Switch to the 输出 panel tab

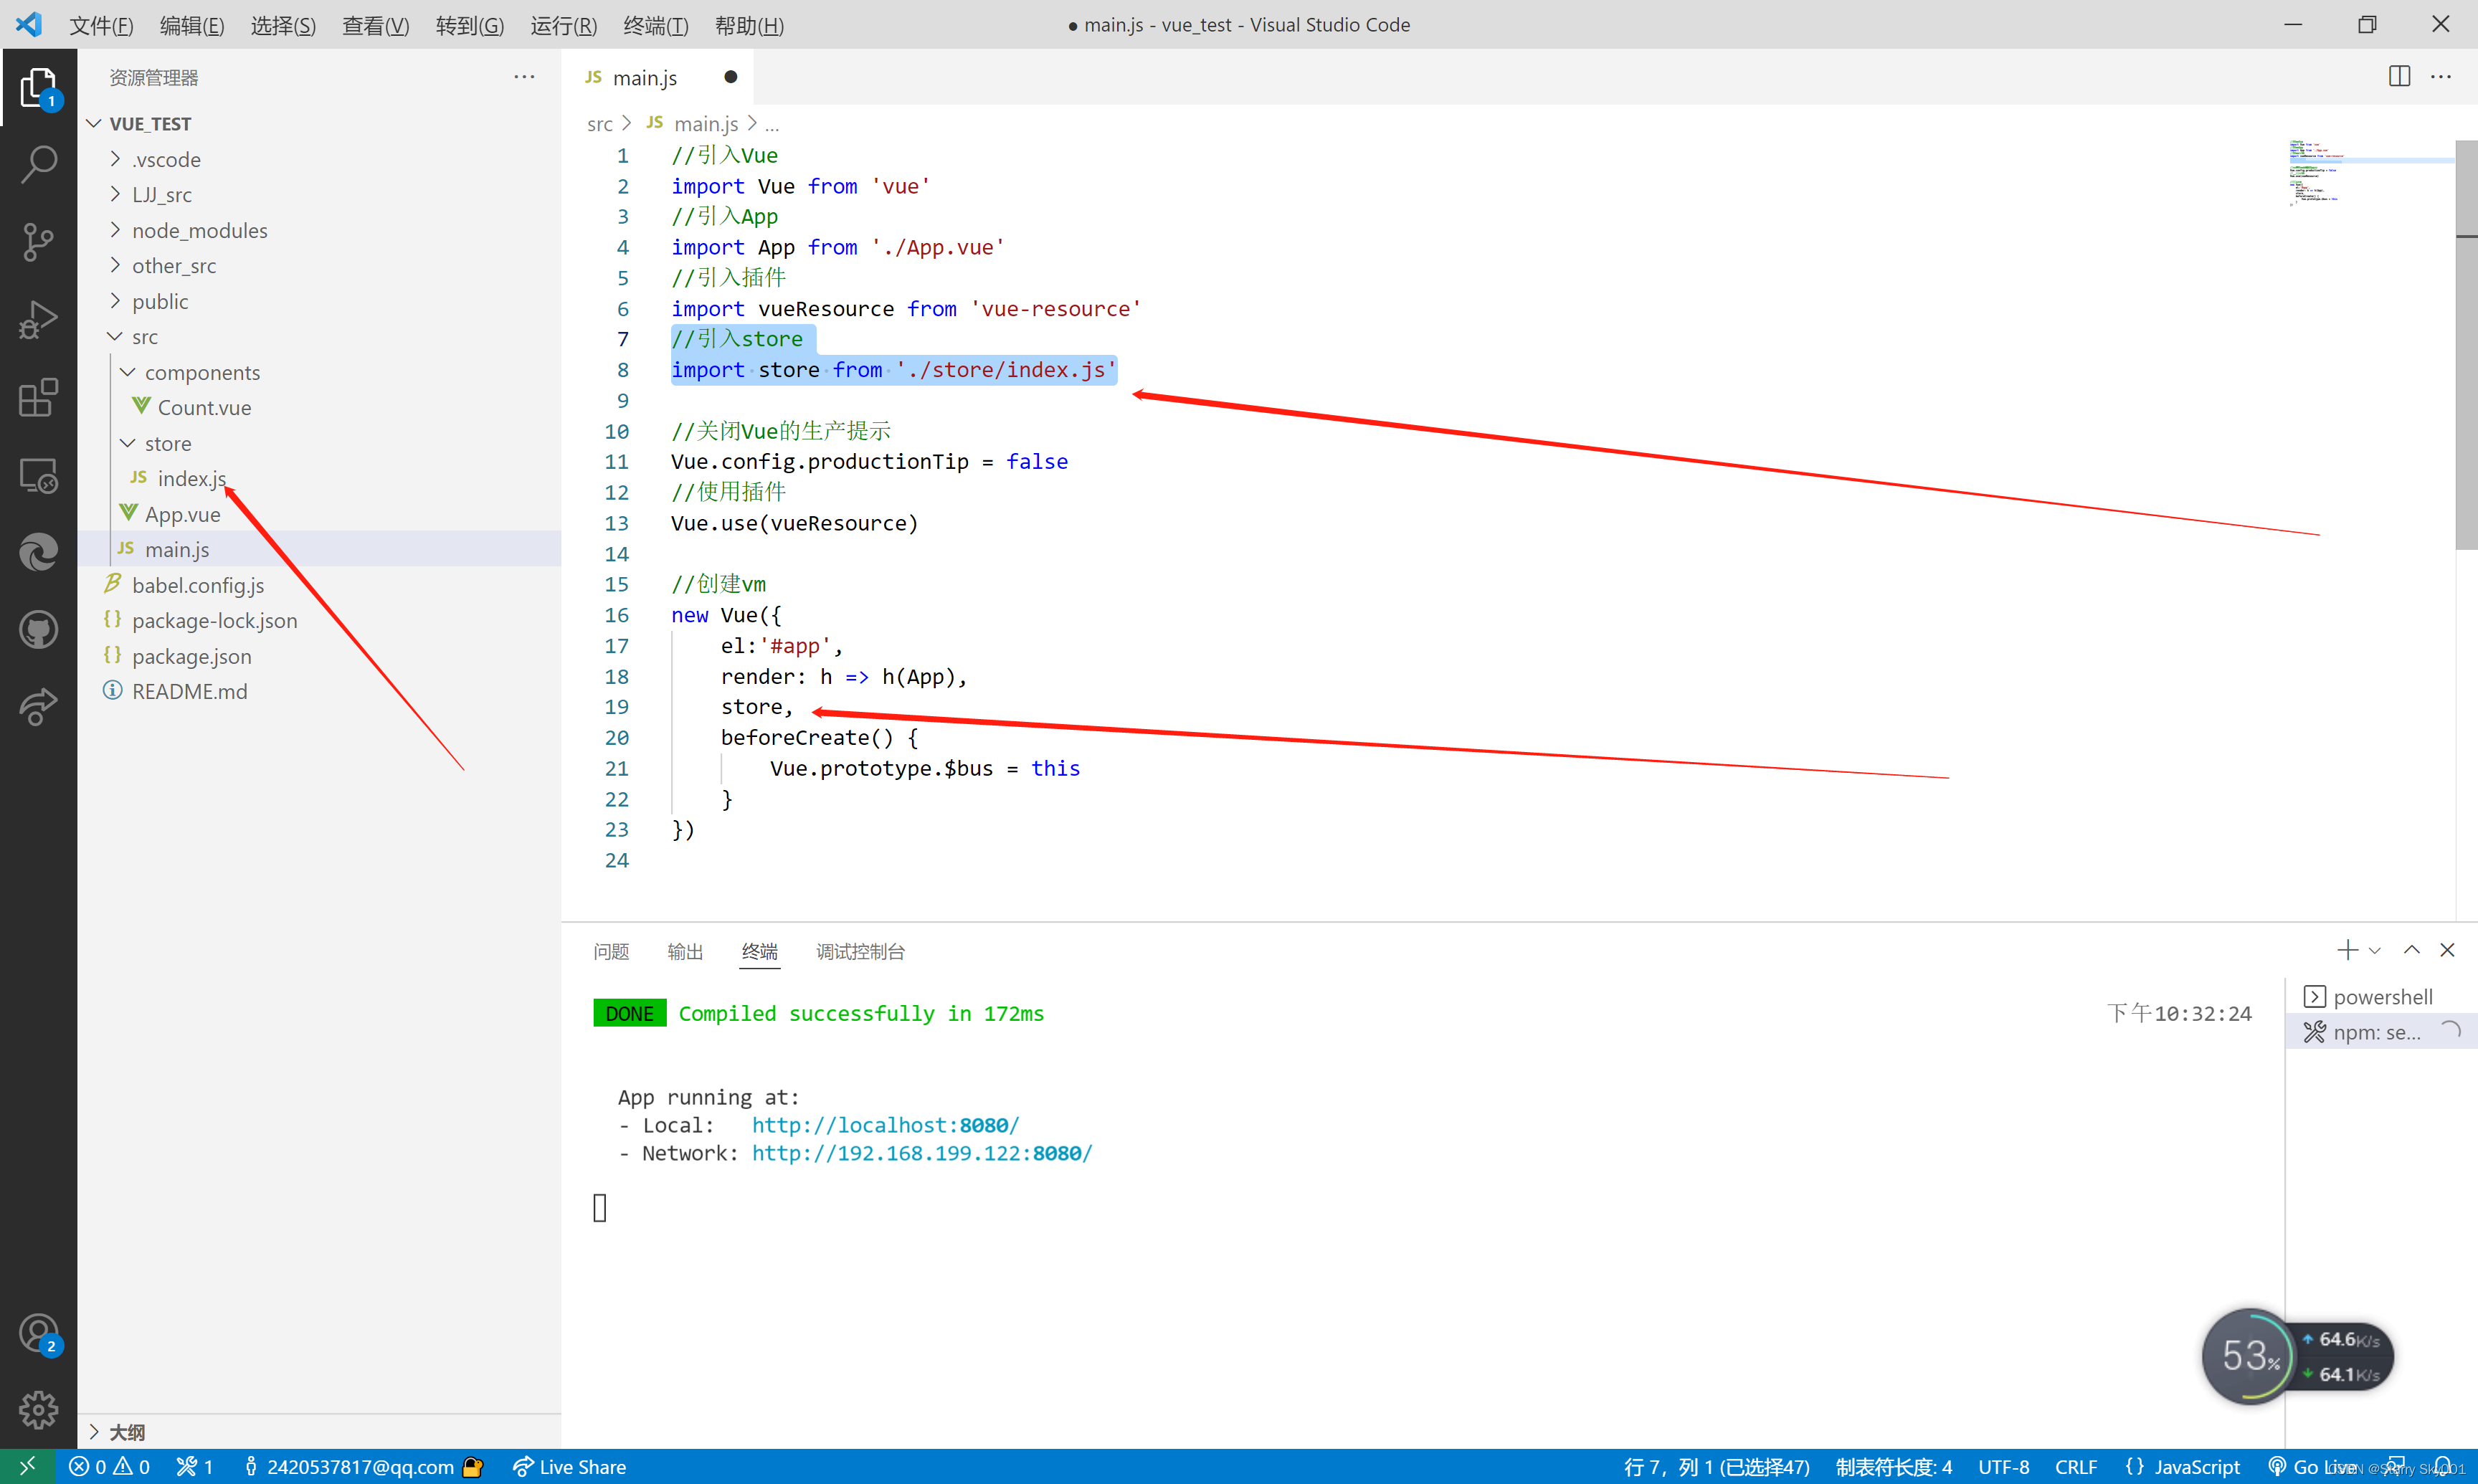point(685,951)
